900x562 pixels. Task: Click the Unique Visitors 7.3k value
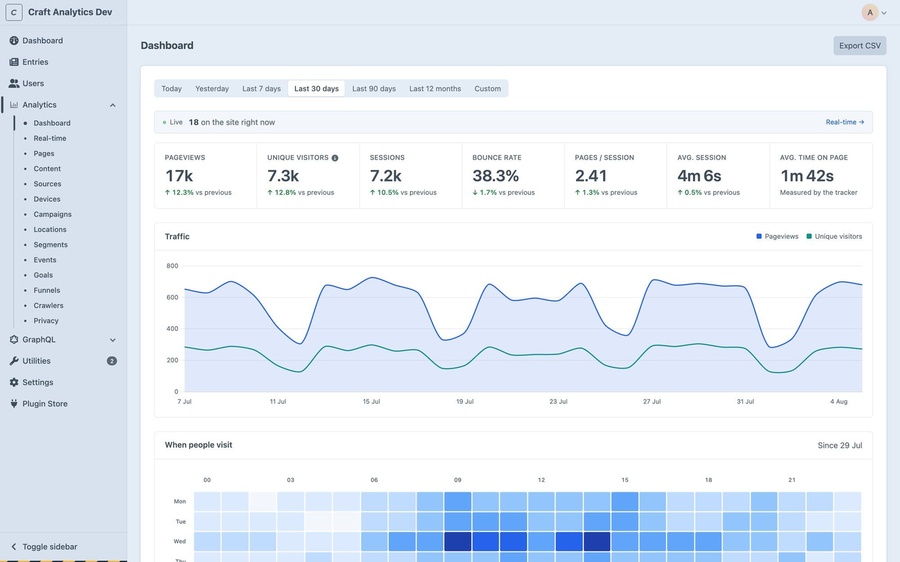point(283,176)
